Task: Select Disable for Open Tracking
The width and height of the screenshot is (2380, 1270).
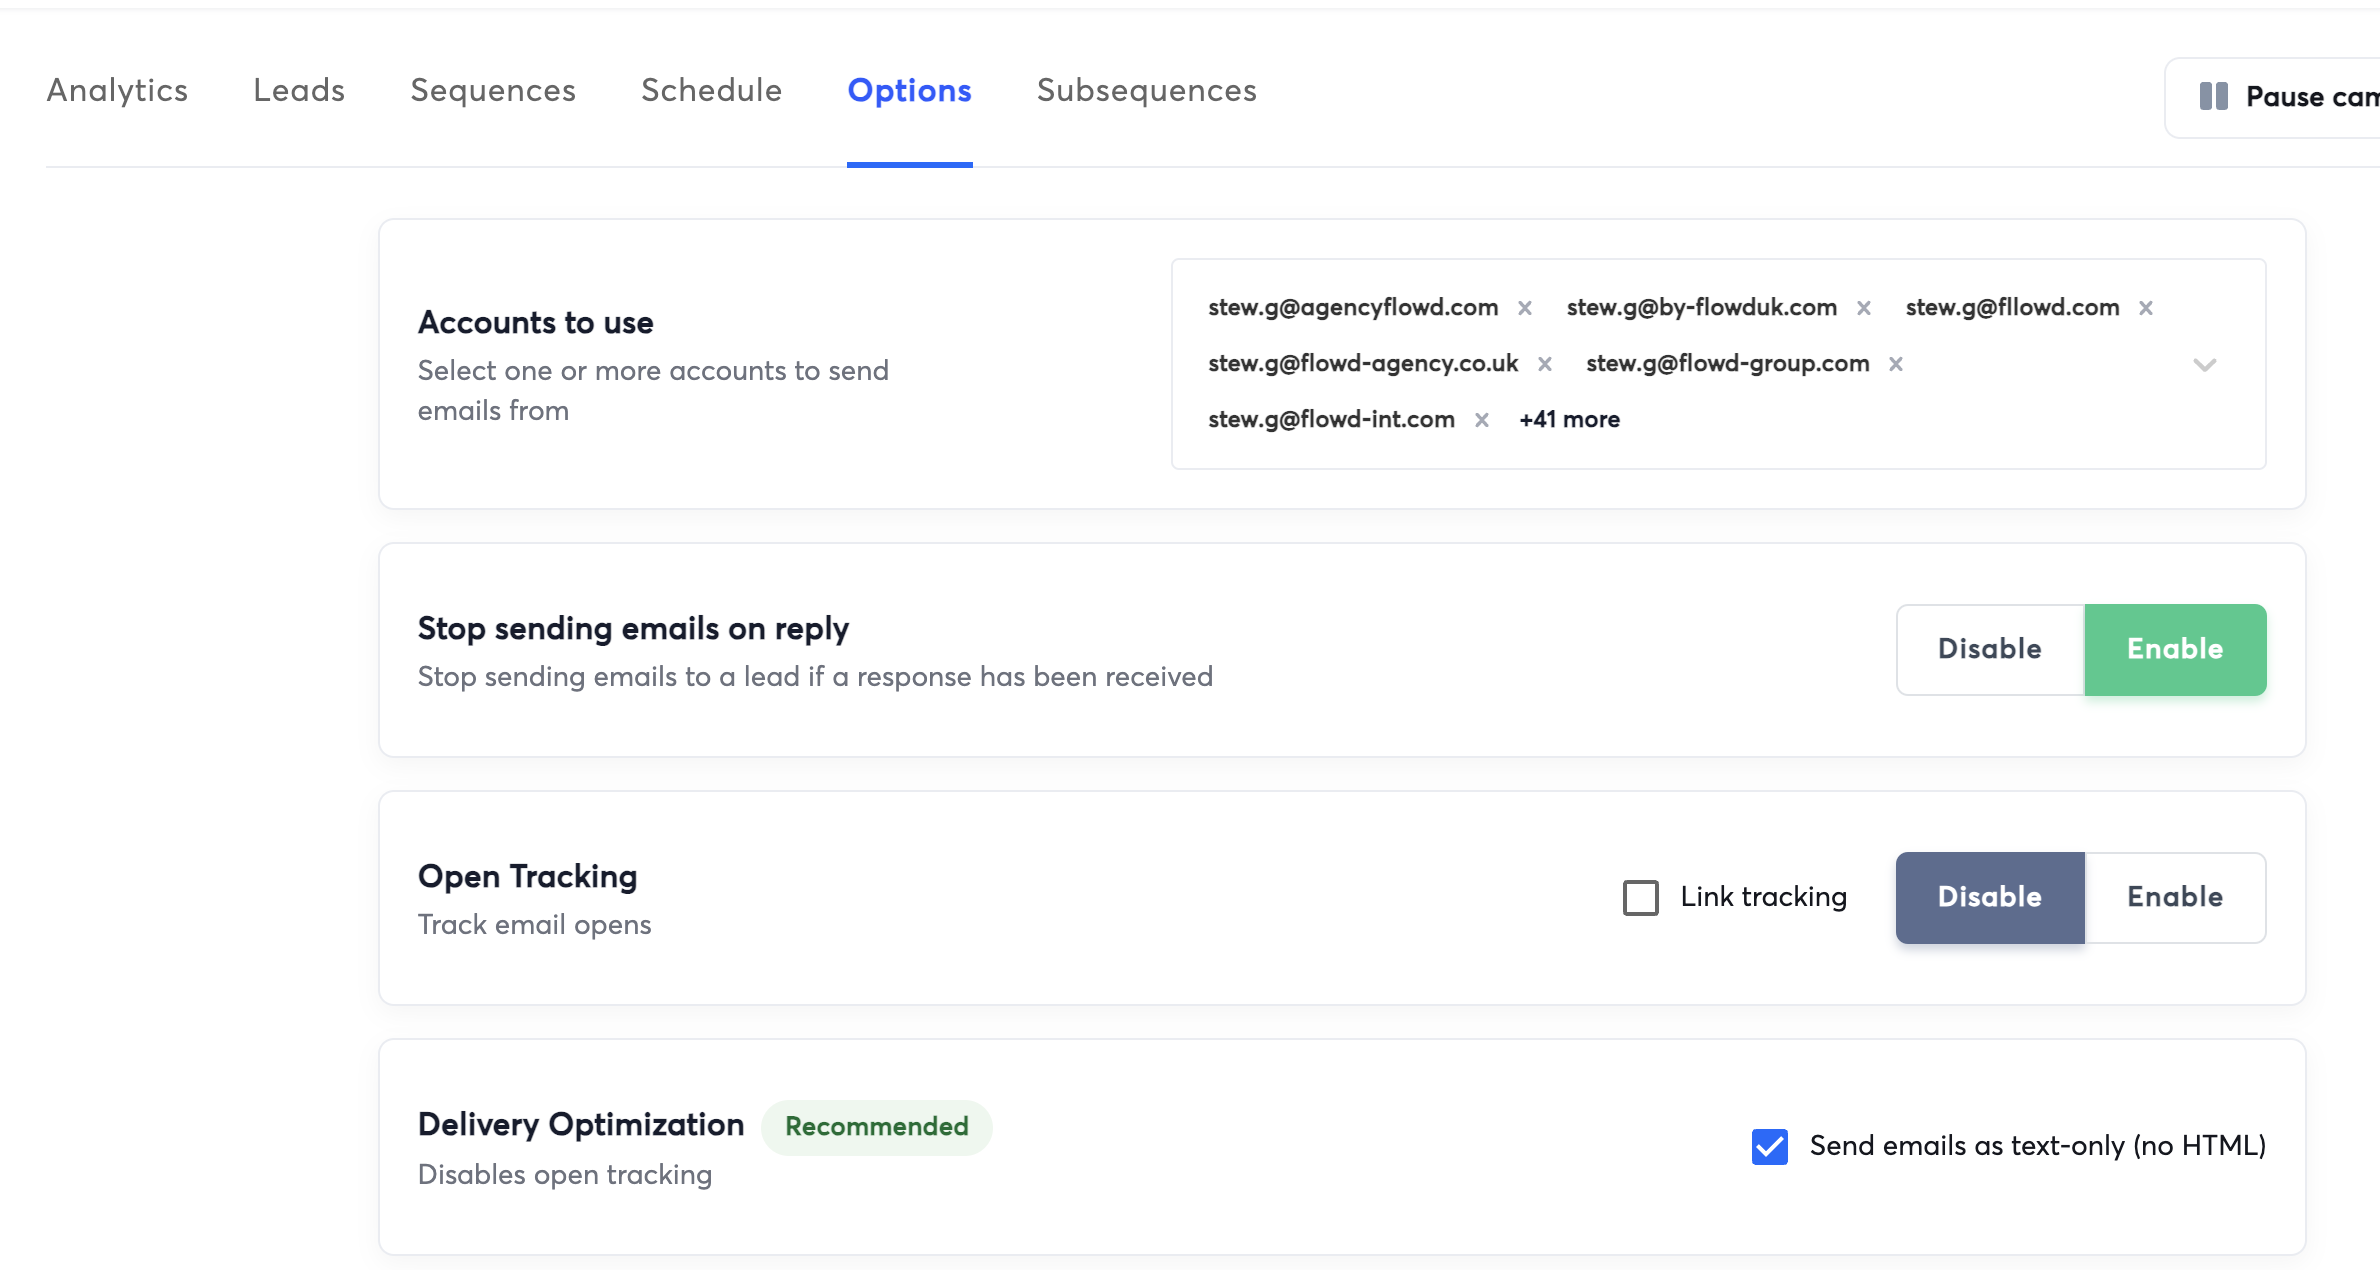Action: (x=1989, y=897)
